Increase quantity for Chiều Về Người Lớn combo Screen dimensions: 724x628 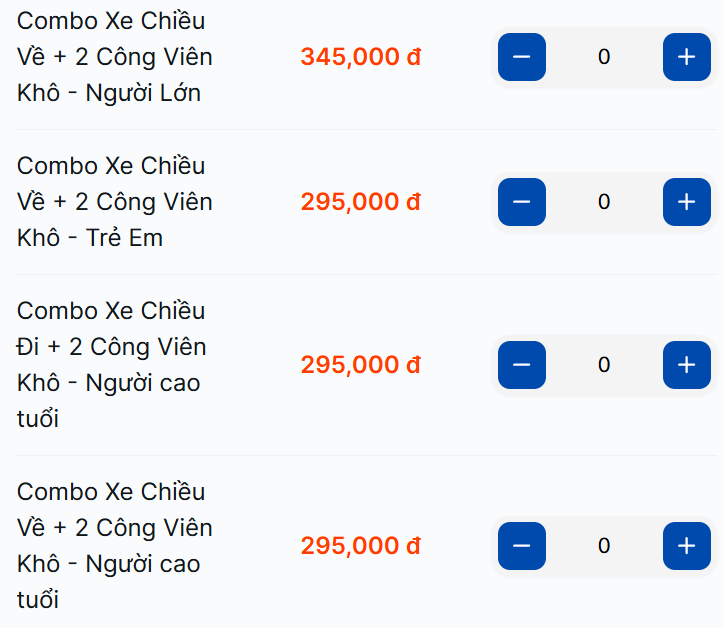[x=687, y=57]
